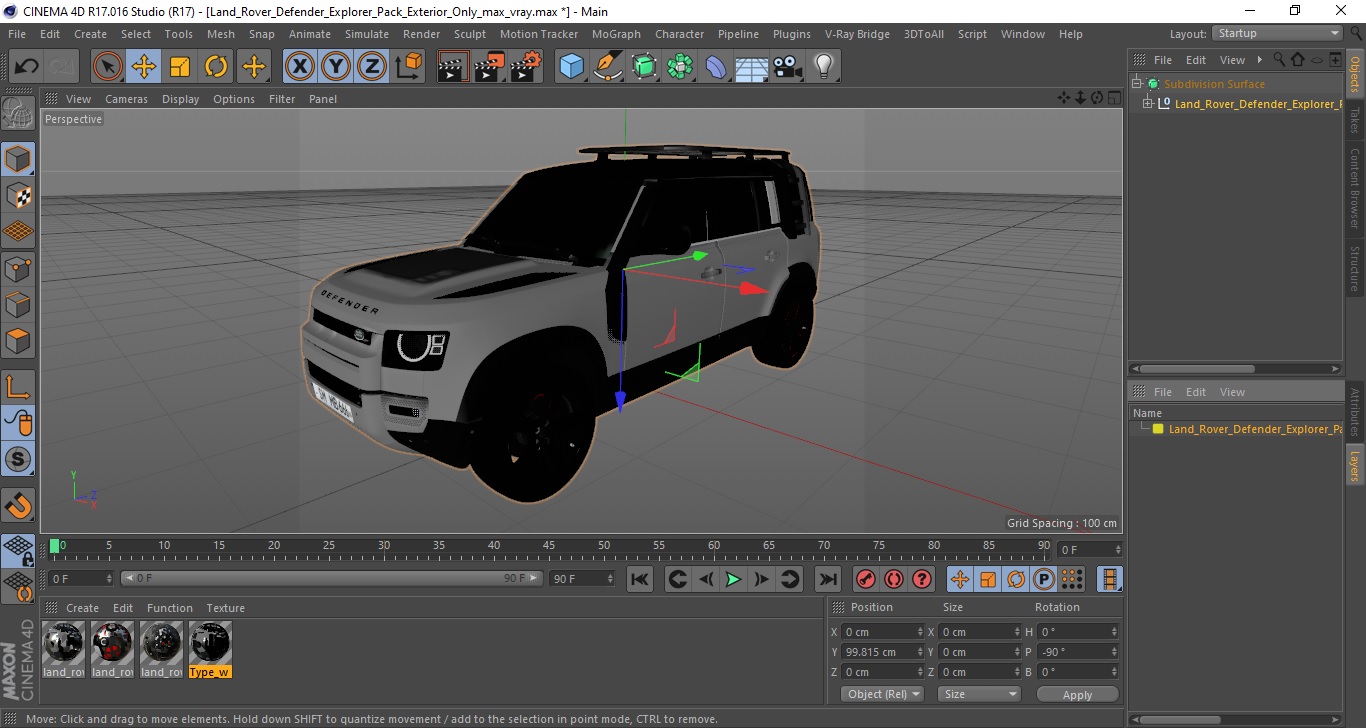Click the Undo arrow icon

[27, 67]
